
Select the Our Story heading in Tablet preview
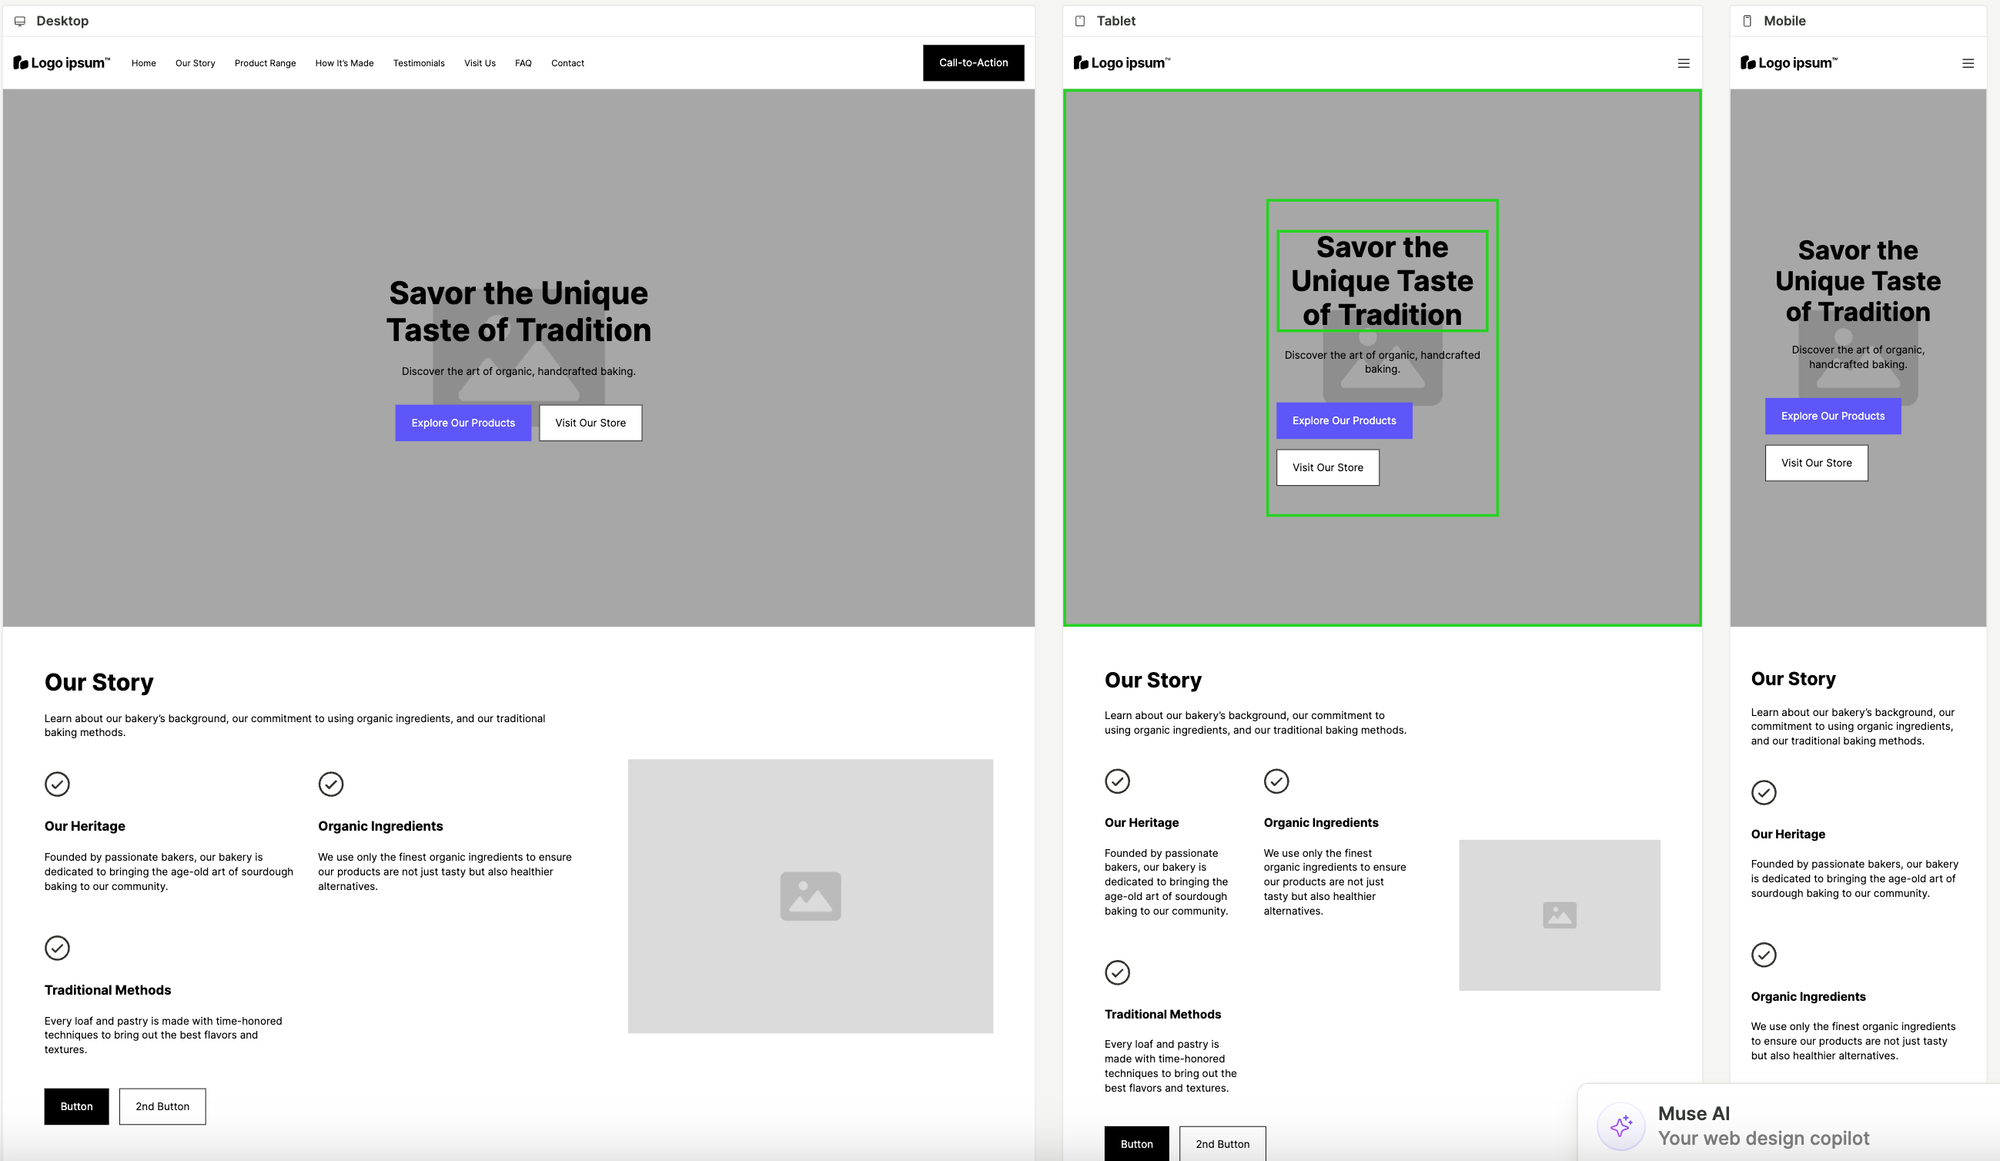click(1153, 681)
